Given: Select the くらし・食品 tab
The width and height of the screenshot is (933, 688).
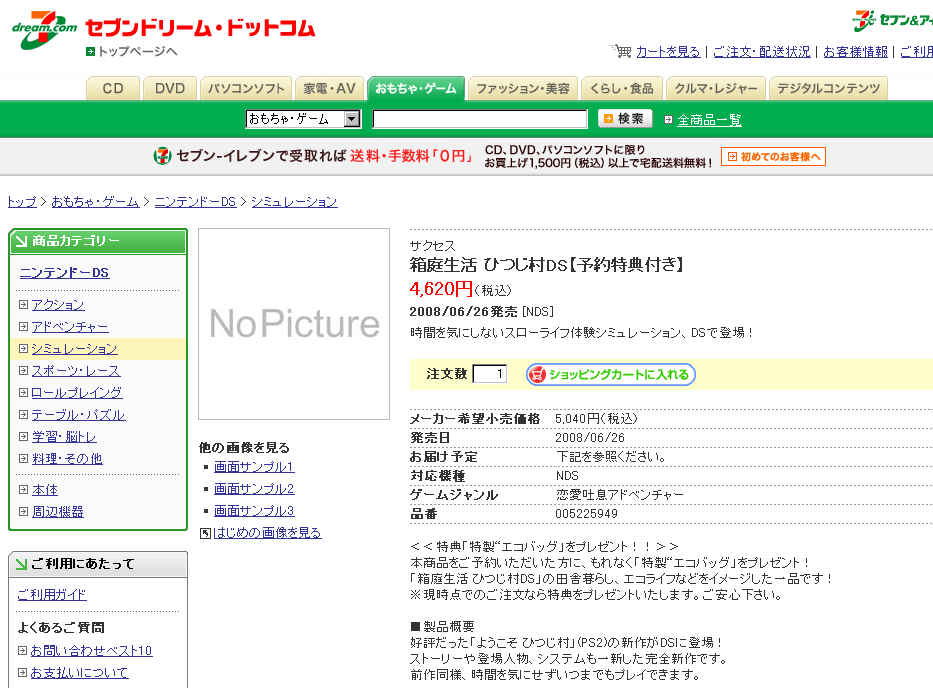Looking at the screenshot, I should click(x=621, y=89).
